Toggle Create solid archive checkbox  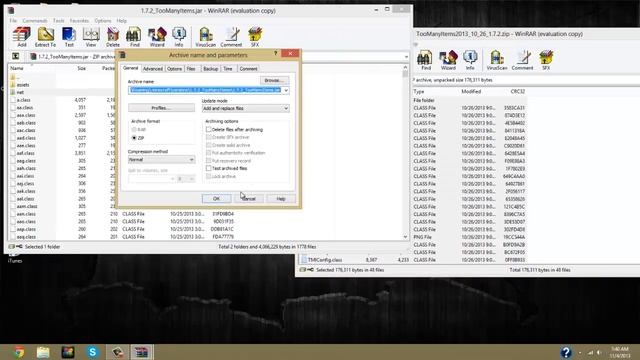(x=209, y=145)
